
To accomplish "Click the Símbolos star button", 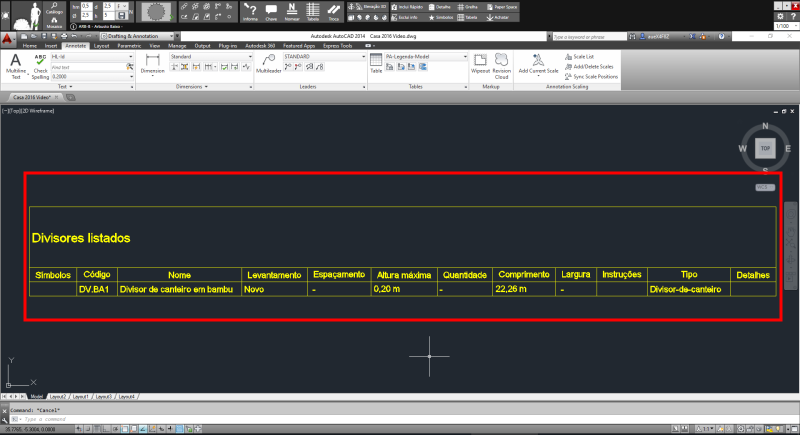I will [441, 17].
